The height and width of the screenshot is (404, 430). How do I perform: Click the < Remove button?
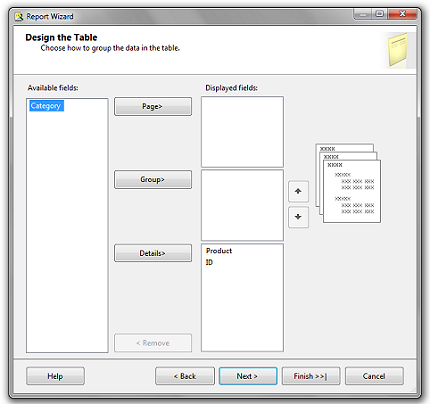coord(153,343)
